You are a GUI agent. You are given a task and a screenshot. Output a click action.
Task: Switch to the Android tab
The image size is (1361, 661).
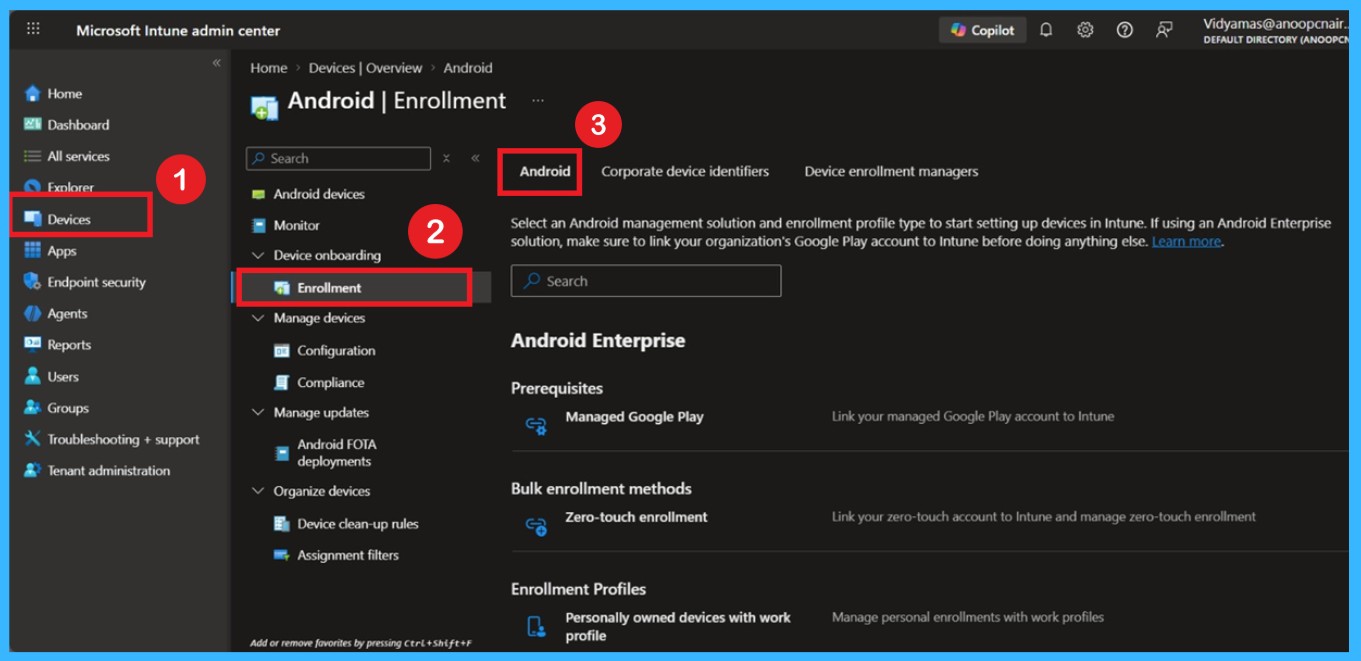[545, 171]
